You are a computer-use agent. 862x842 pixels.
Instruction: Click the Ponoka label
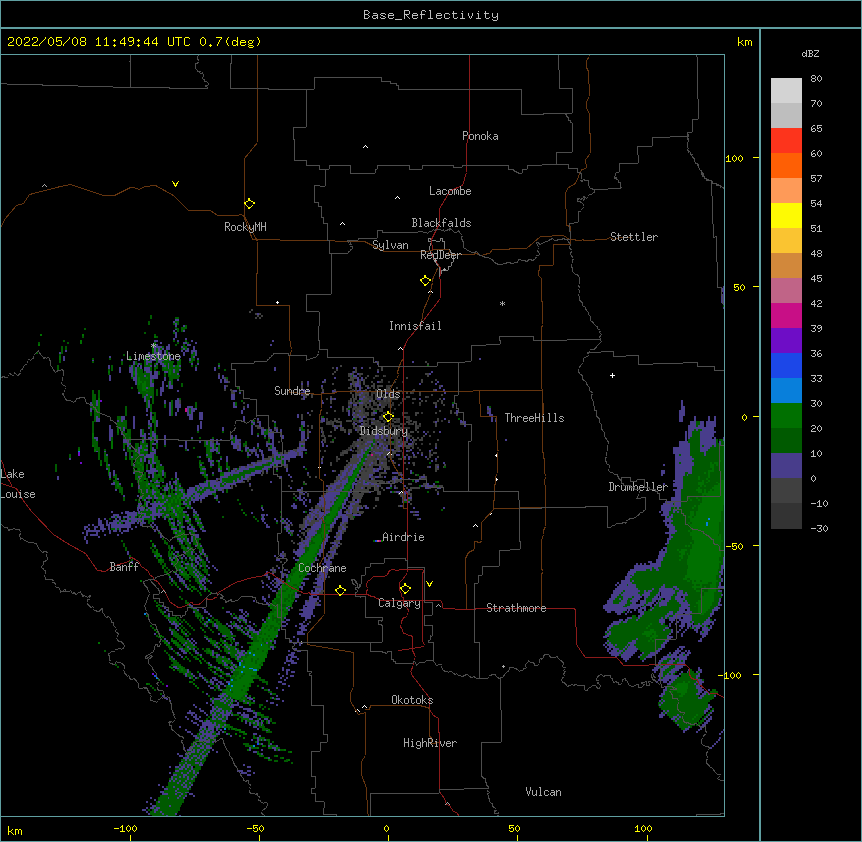click(480, 136)
